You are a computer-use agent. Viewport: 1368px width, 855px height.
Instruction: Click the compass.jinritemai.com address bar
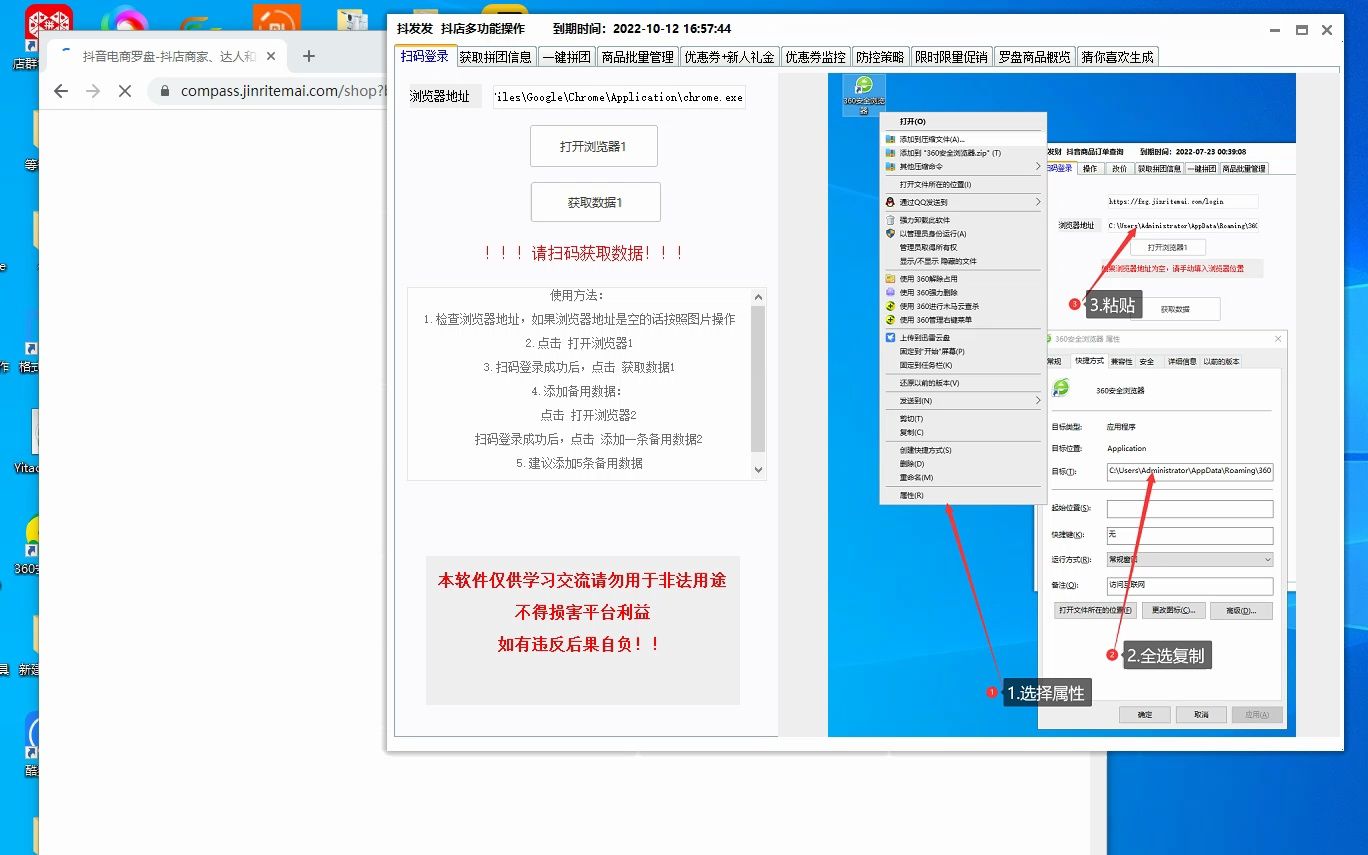point(267,91)
